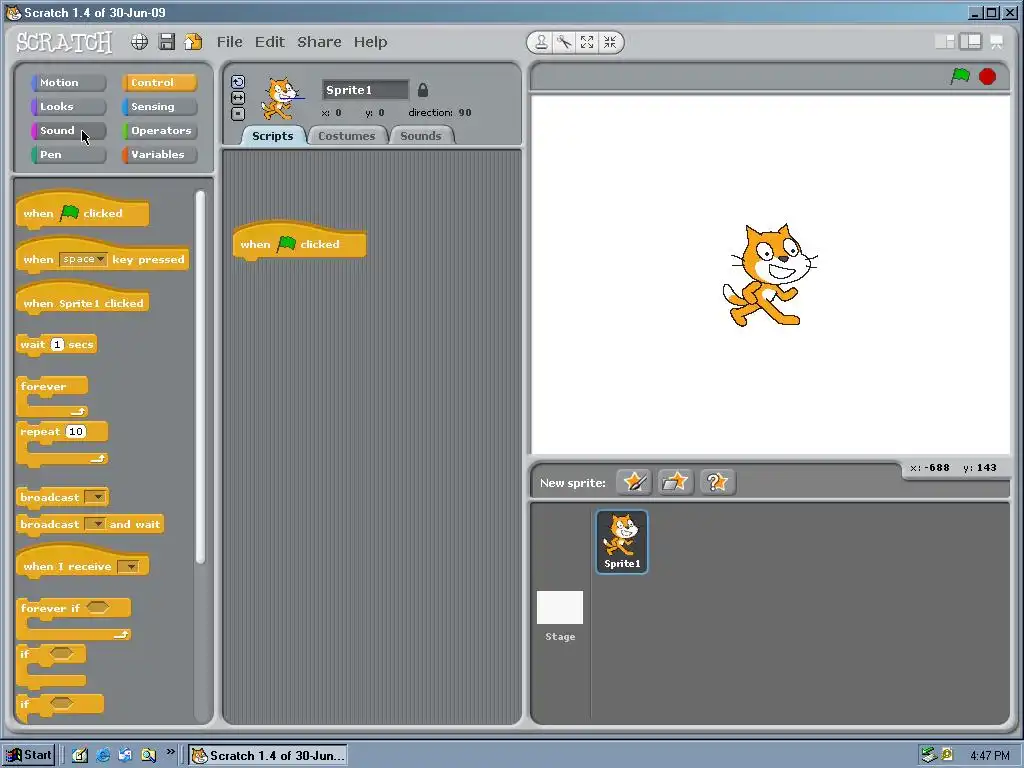The width and height of the screenshot is (1024, 768).
Task: Click the SCRATCH logo
Action: point(64,42)
